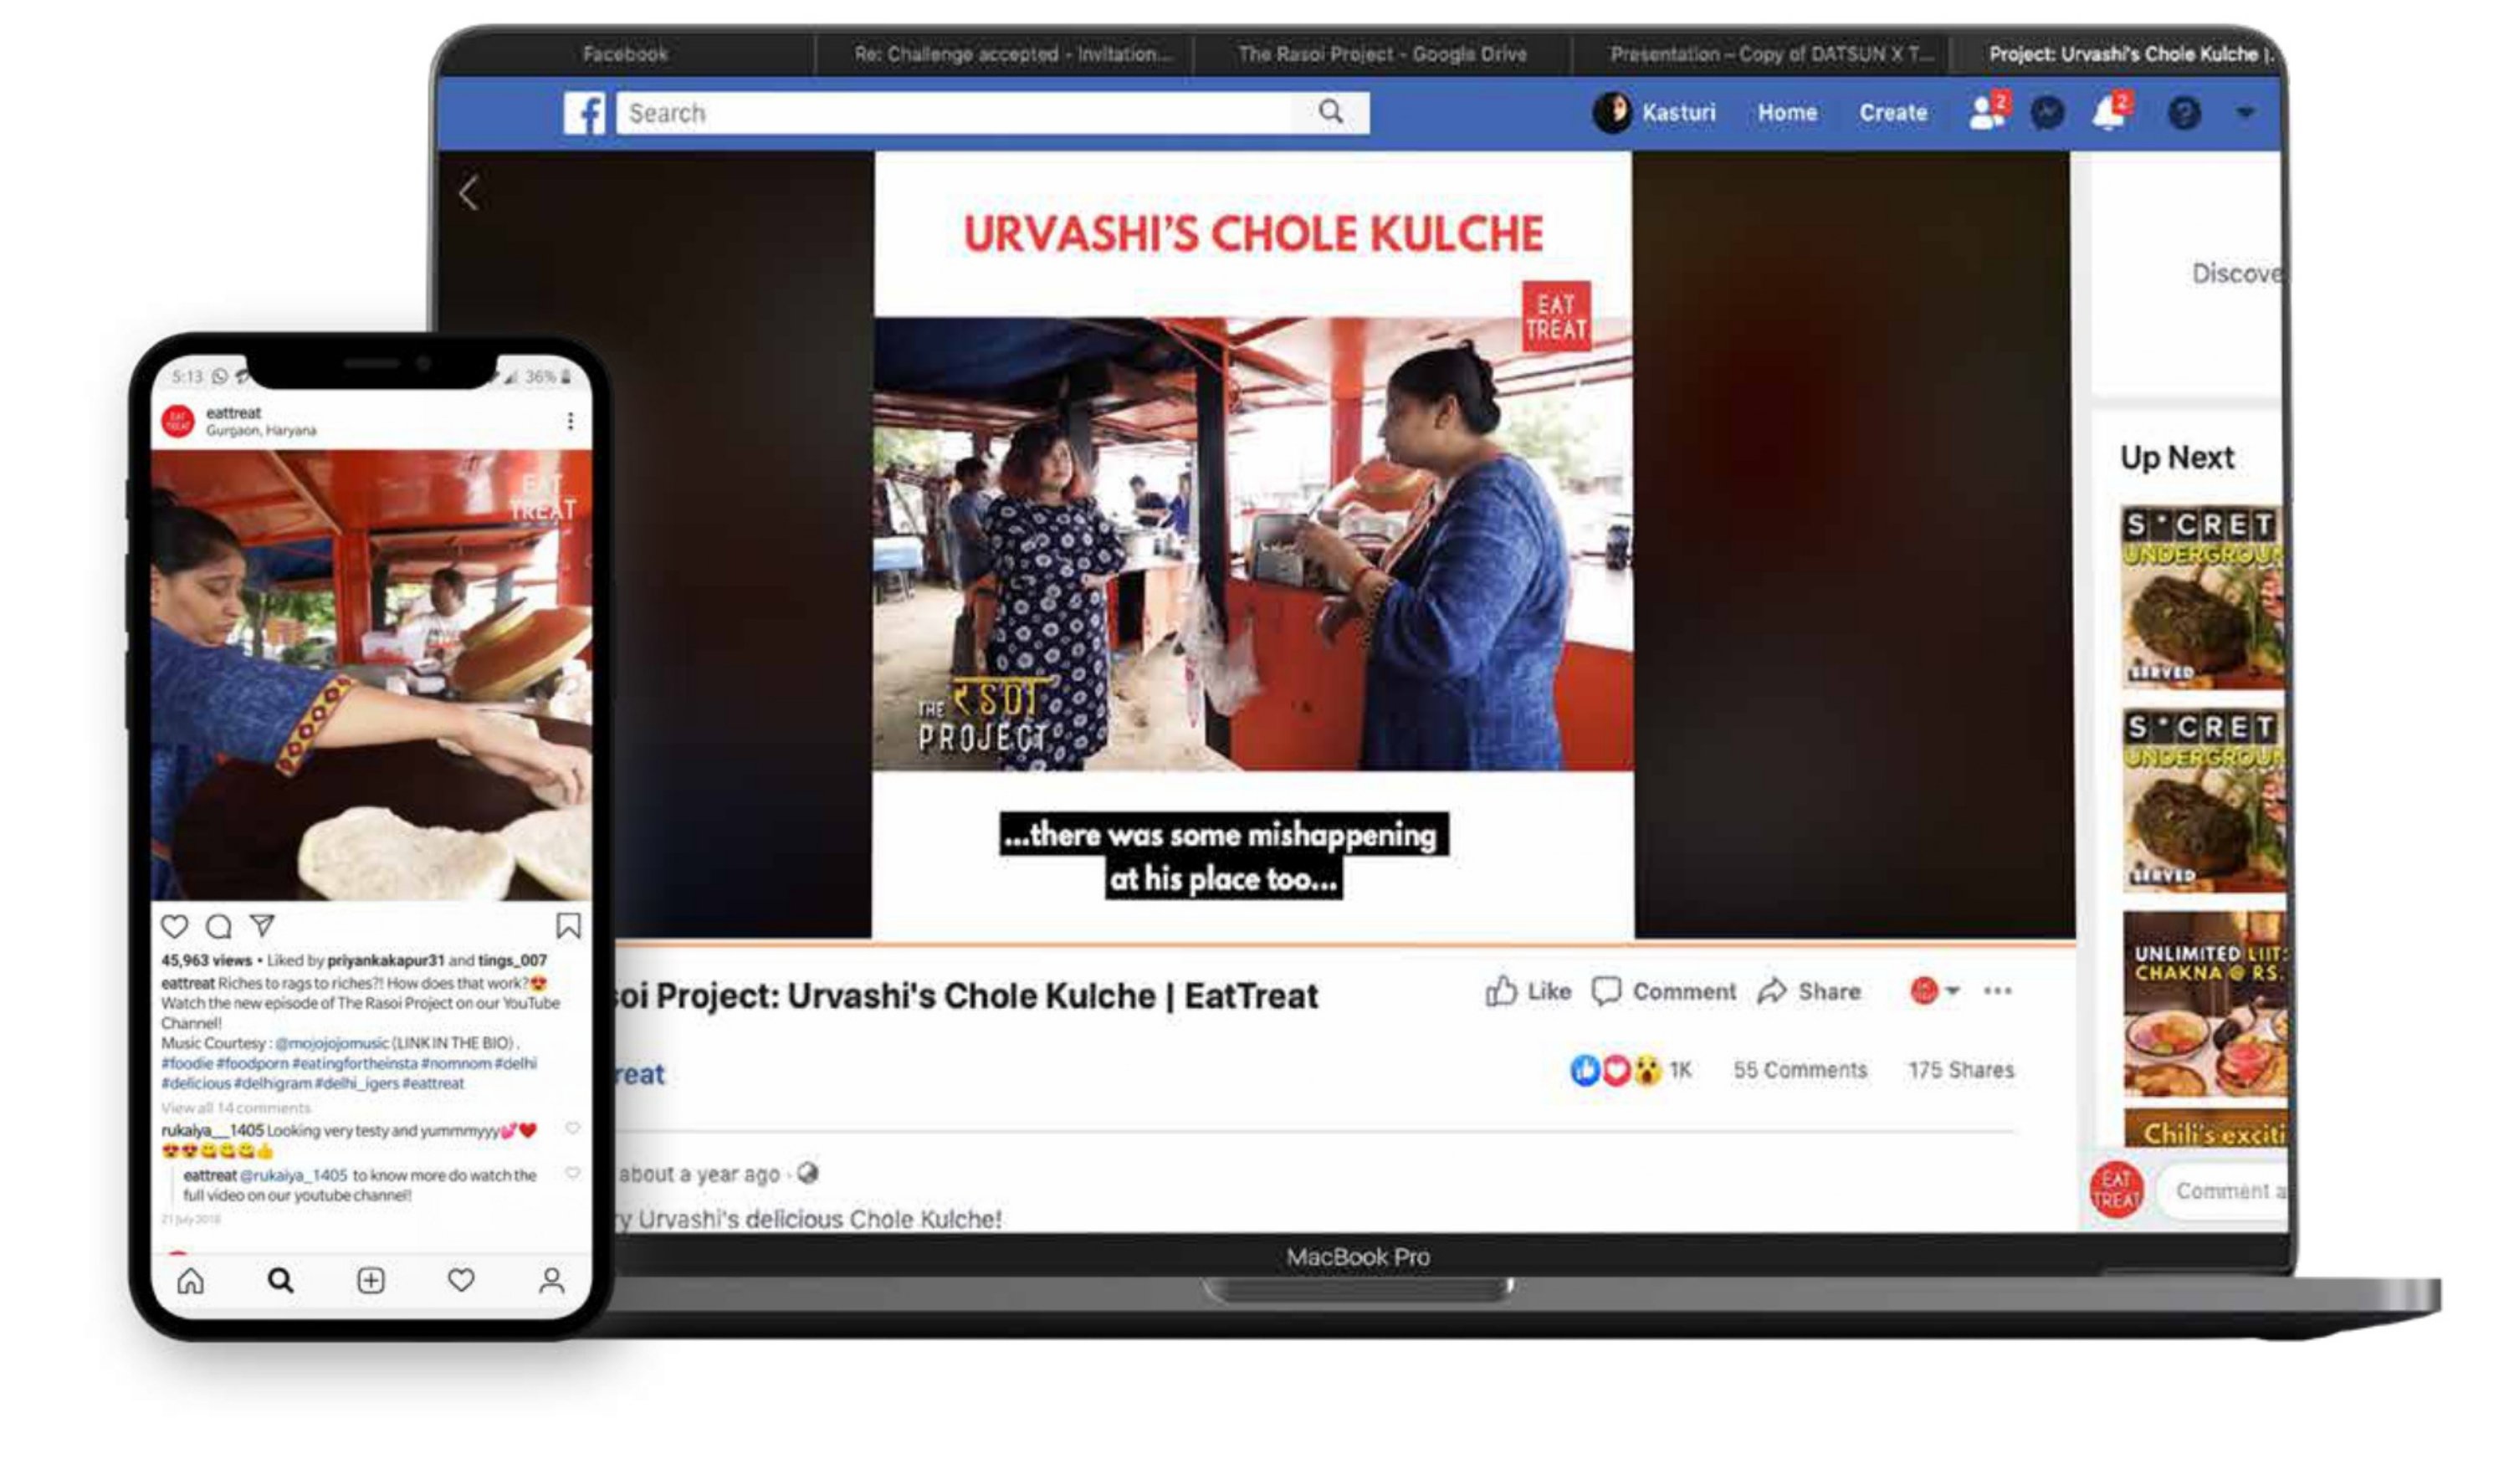Screen dimensions: 2509x1484
Task: Click the Comment button under video
Action: 1663,992
